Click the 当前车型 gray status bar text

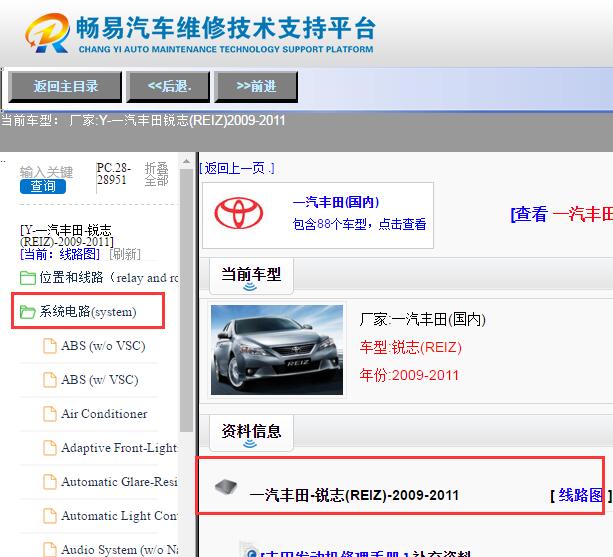(143, 120)
